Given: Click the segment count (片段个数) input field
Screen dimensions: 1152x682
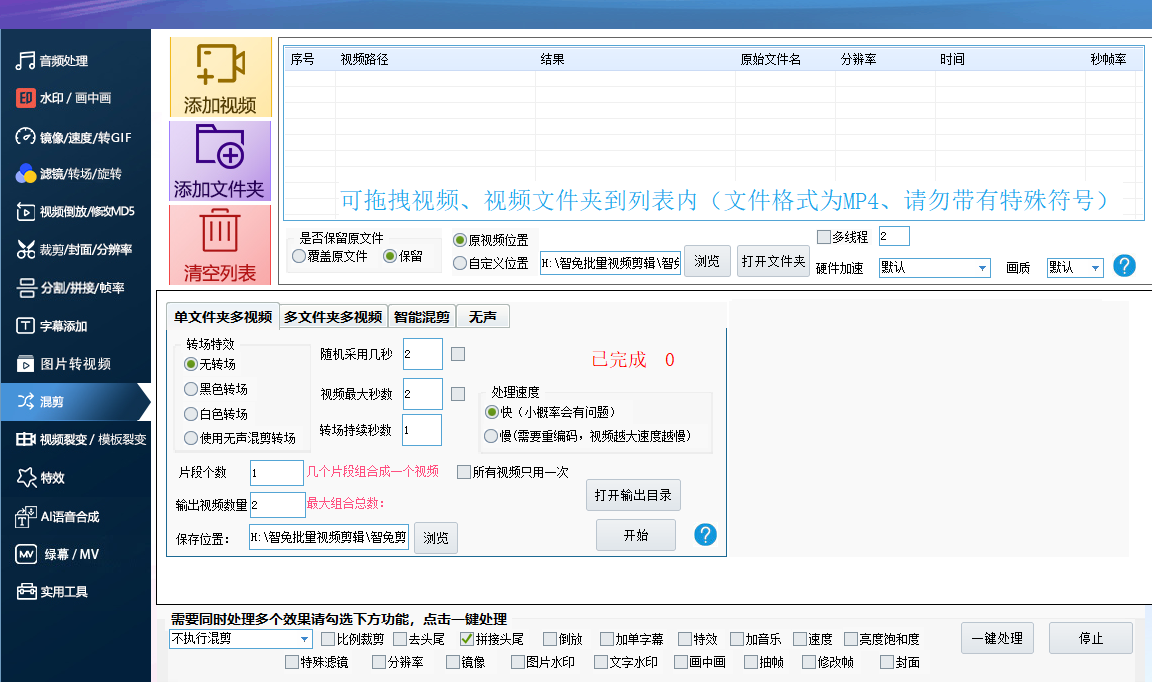Looking at the screenshot, I should point(276,472).
